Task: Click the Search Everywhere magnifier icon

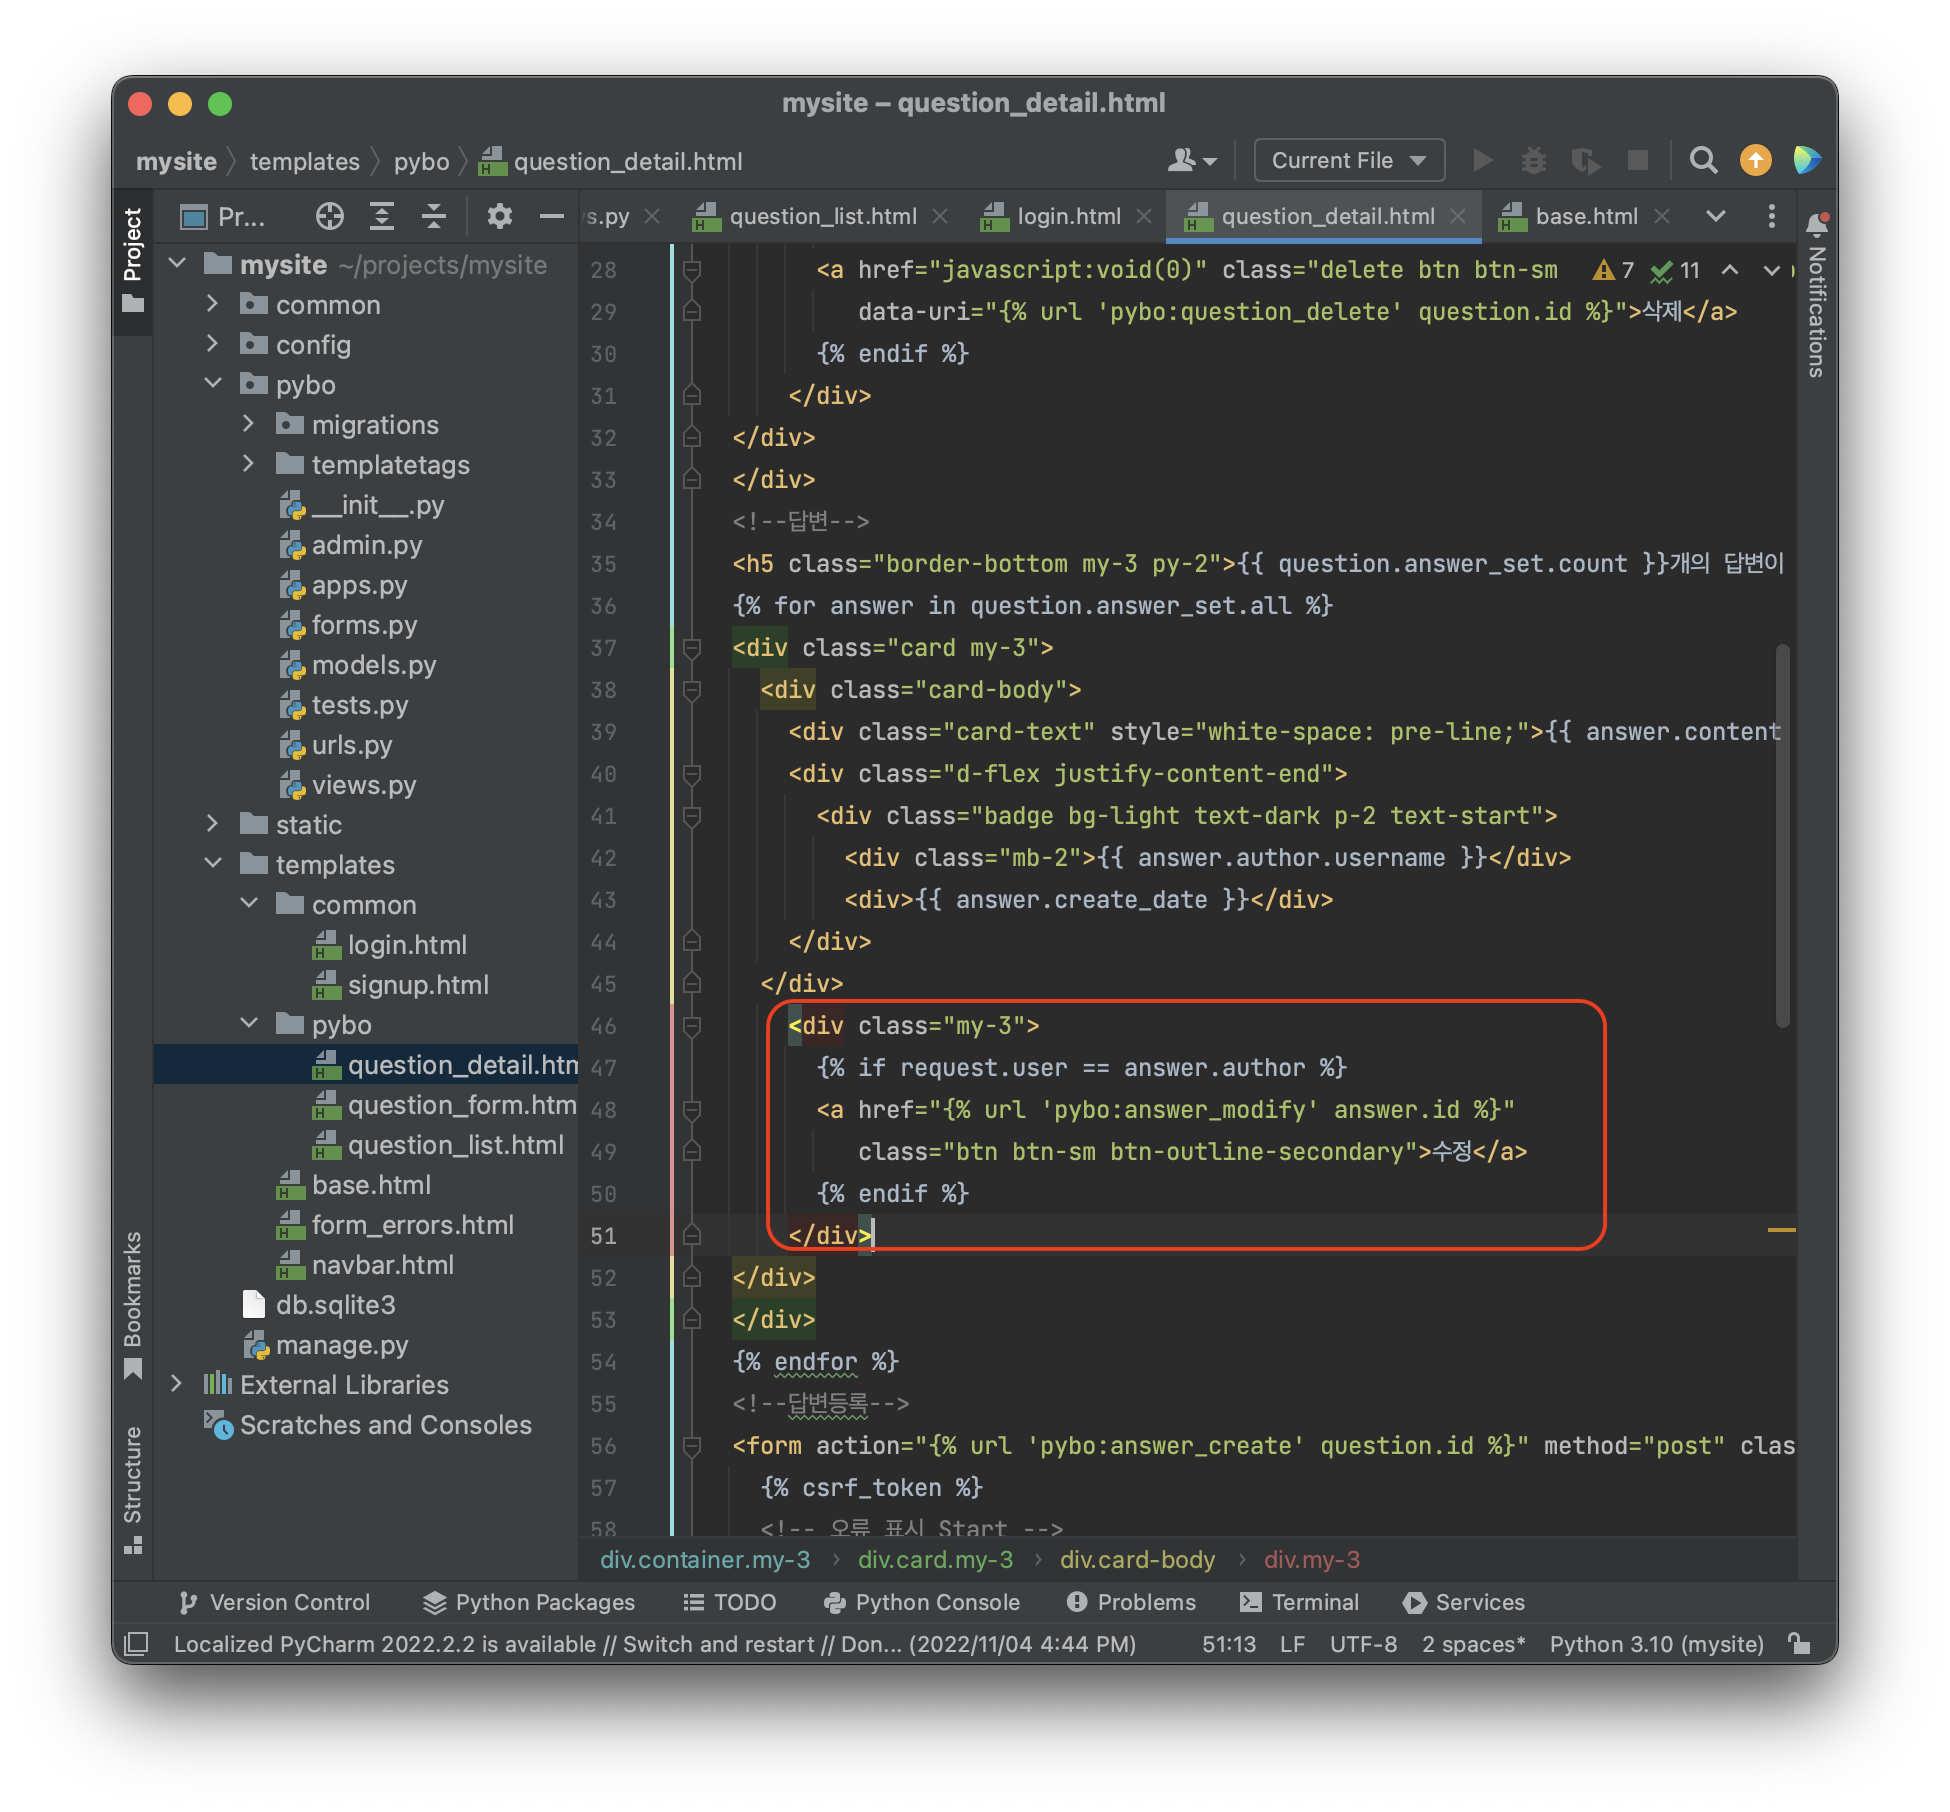Action: coord(1703,160)
